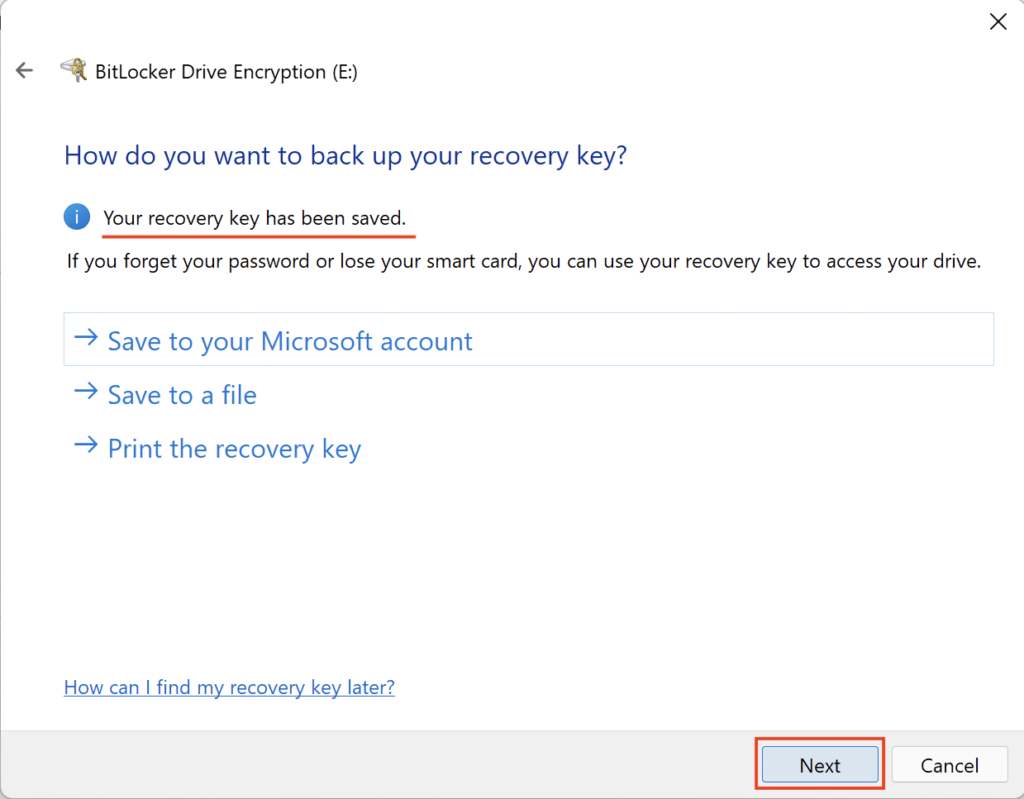Image resolution: width=1024 pixels, height=799 pixels.
Task: Click the arrow icon beside Save to Microsoft account
Action: click(87, 340)
